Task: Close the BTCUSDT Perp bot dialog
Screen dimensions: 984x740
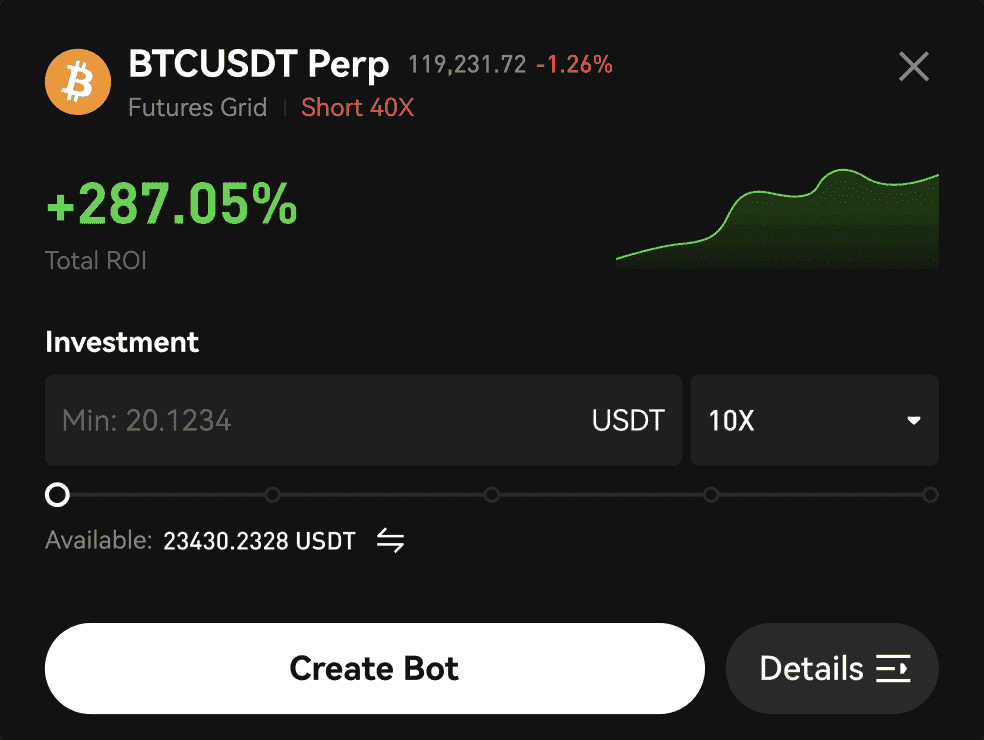Action: [914, 67]
